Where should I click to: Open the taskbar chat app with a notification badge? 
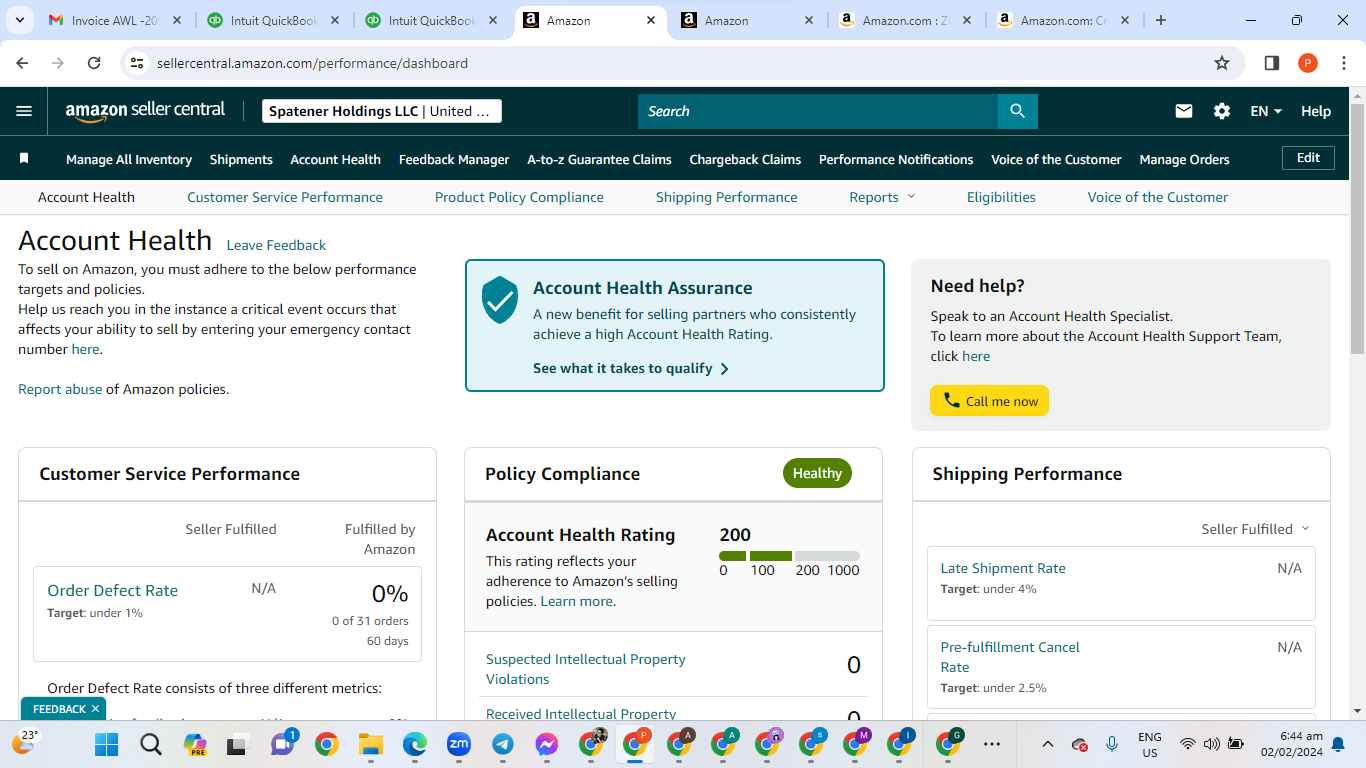pos(283,743)
